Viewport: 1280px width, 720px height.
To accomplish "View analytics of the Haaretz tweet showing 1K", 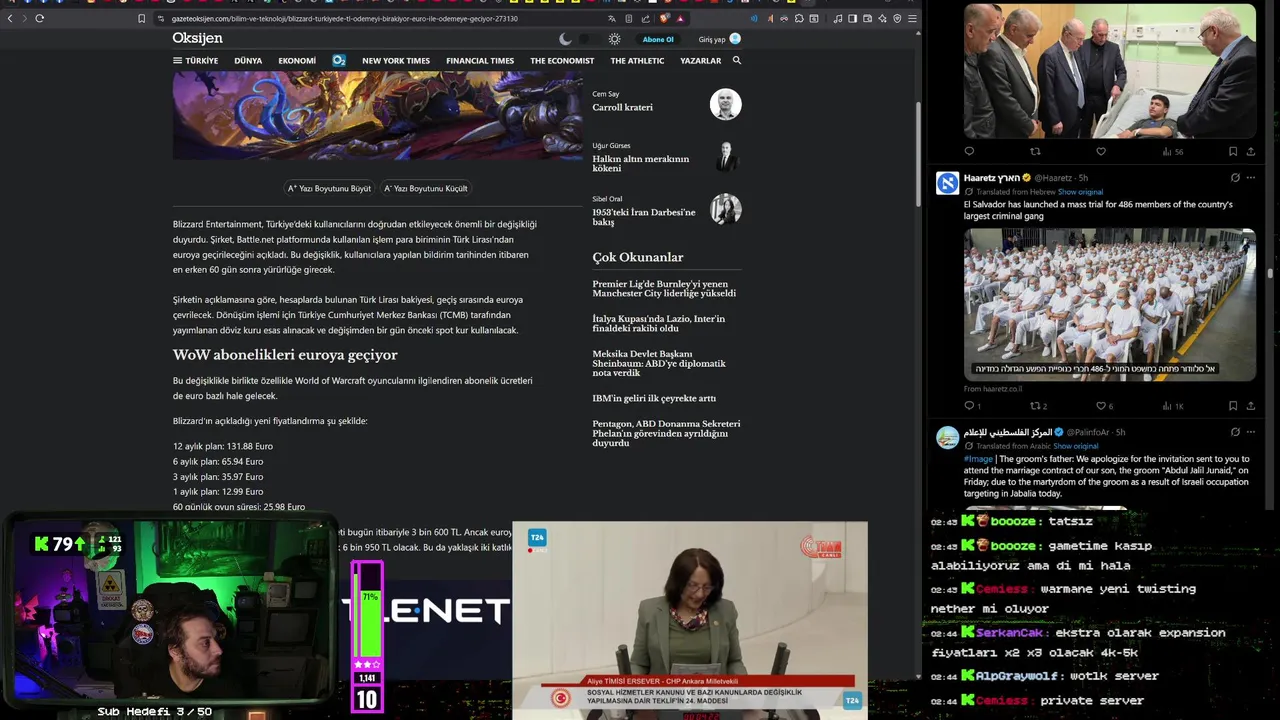I will tap(1173, 406).
